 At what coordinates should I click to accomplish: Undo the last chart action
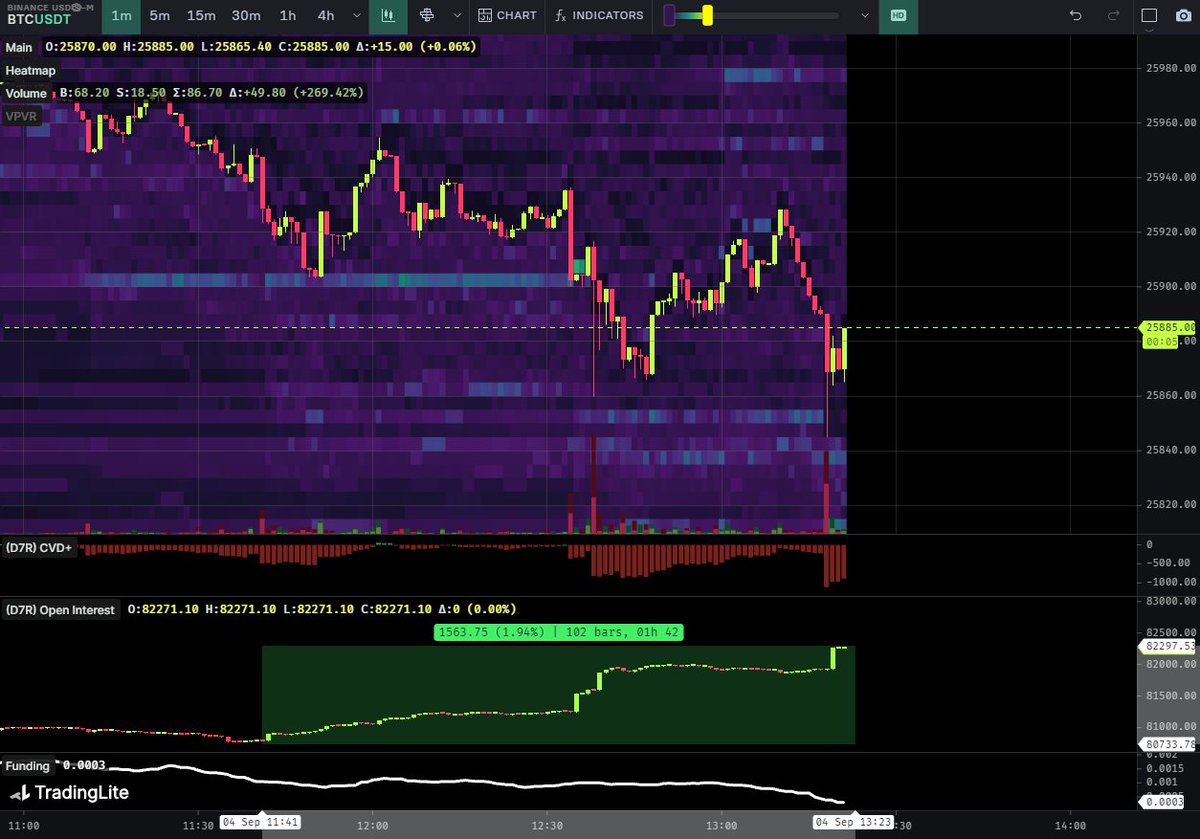[1076, 16]
